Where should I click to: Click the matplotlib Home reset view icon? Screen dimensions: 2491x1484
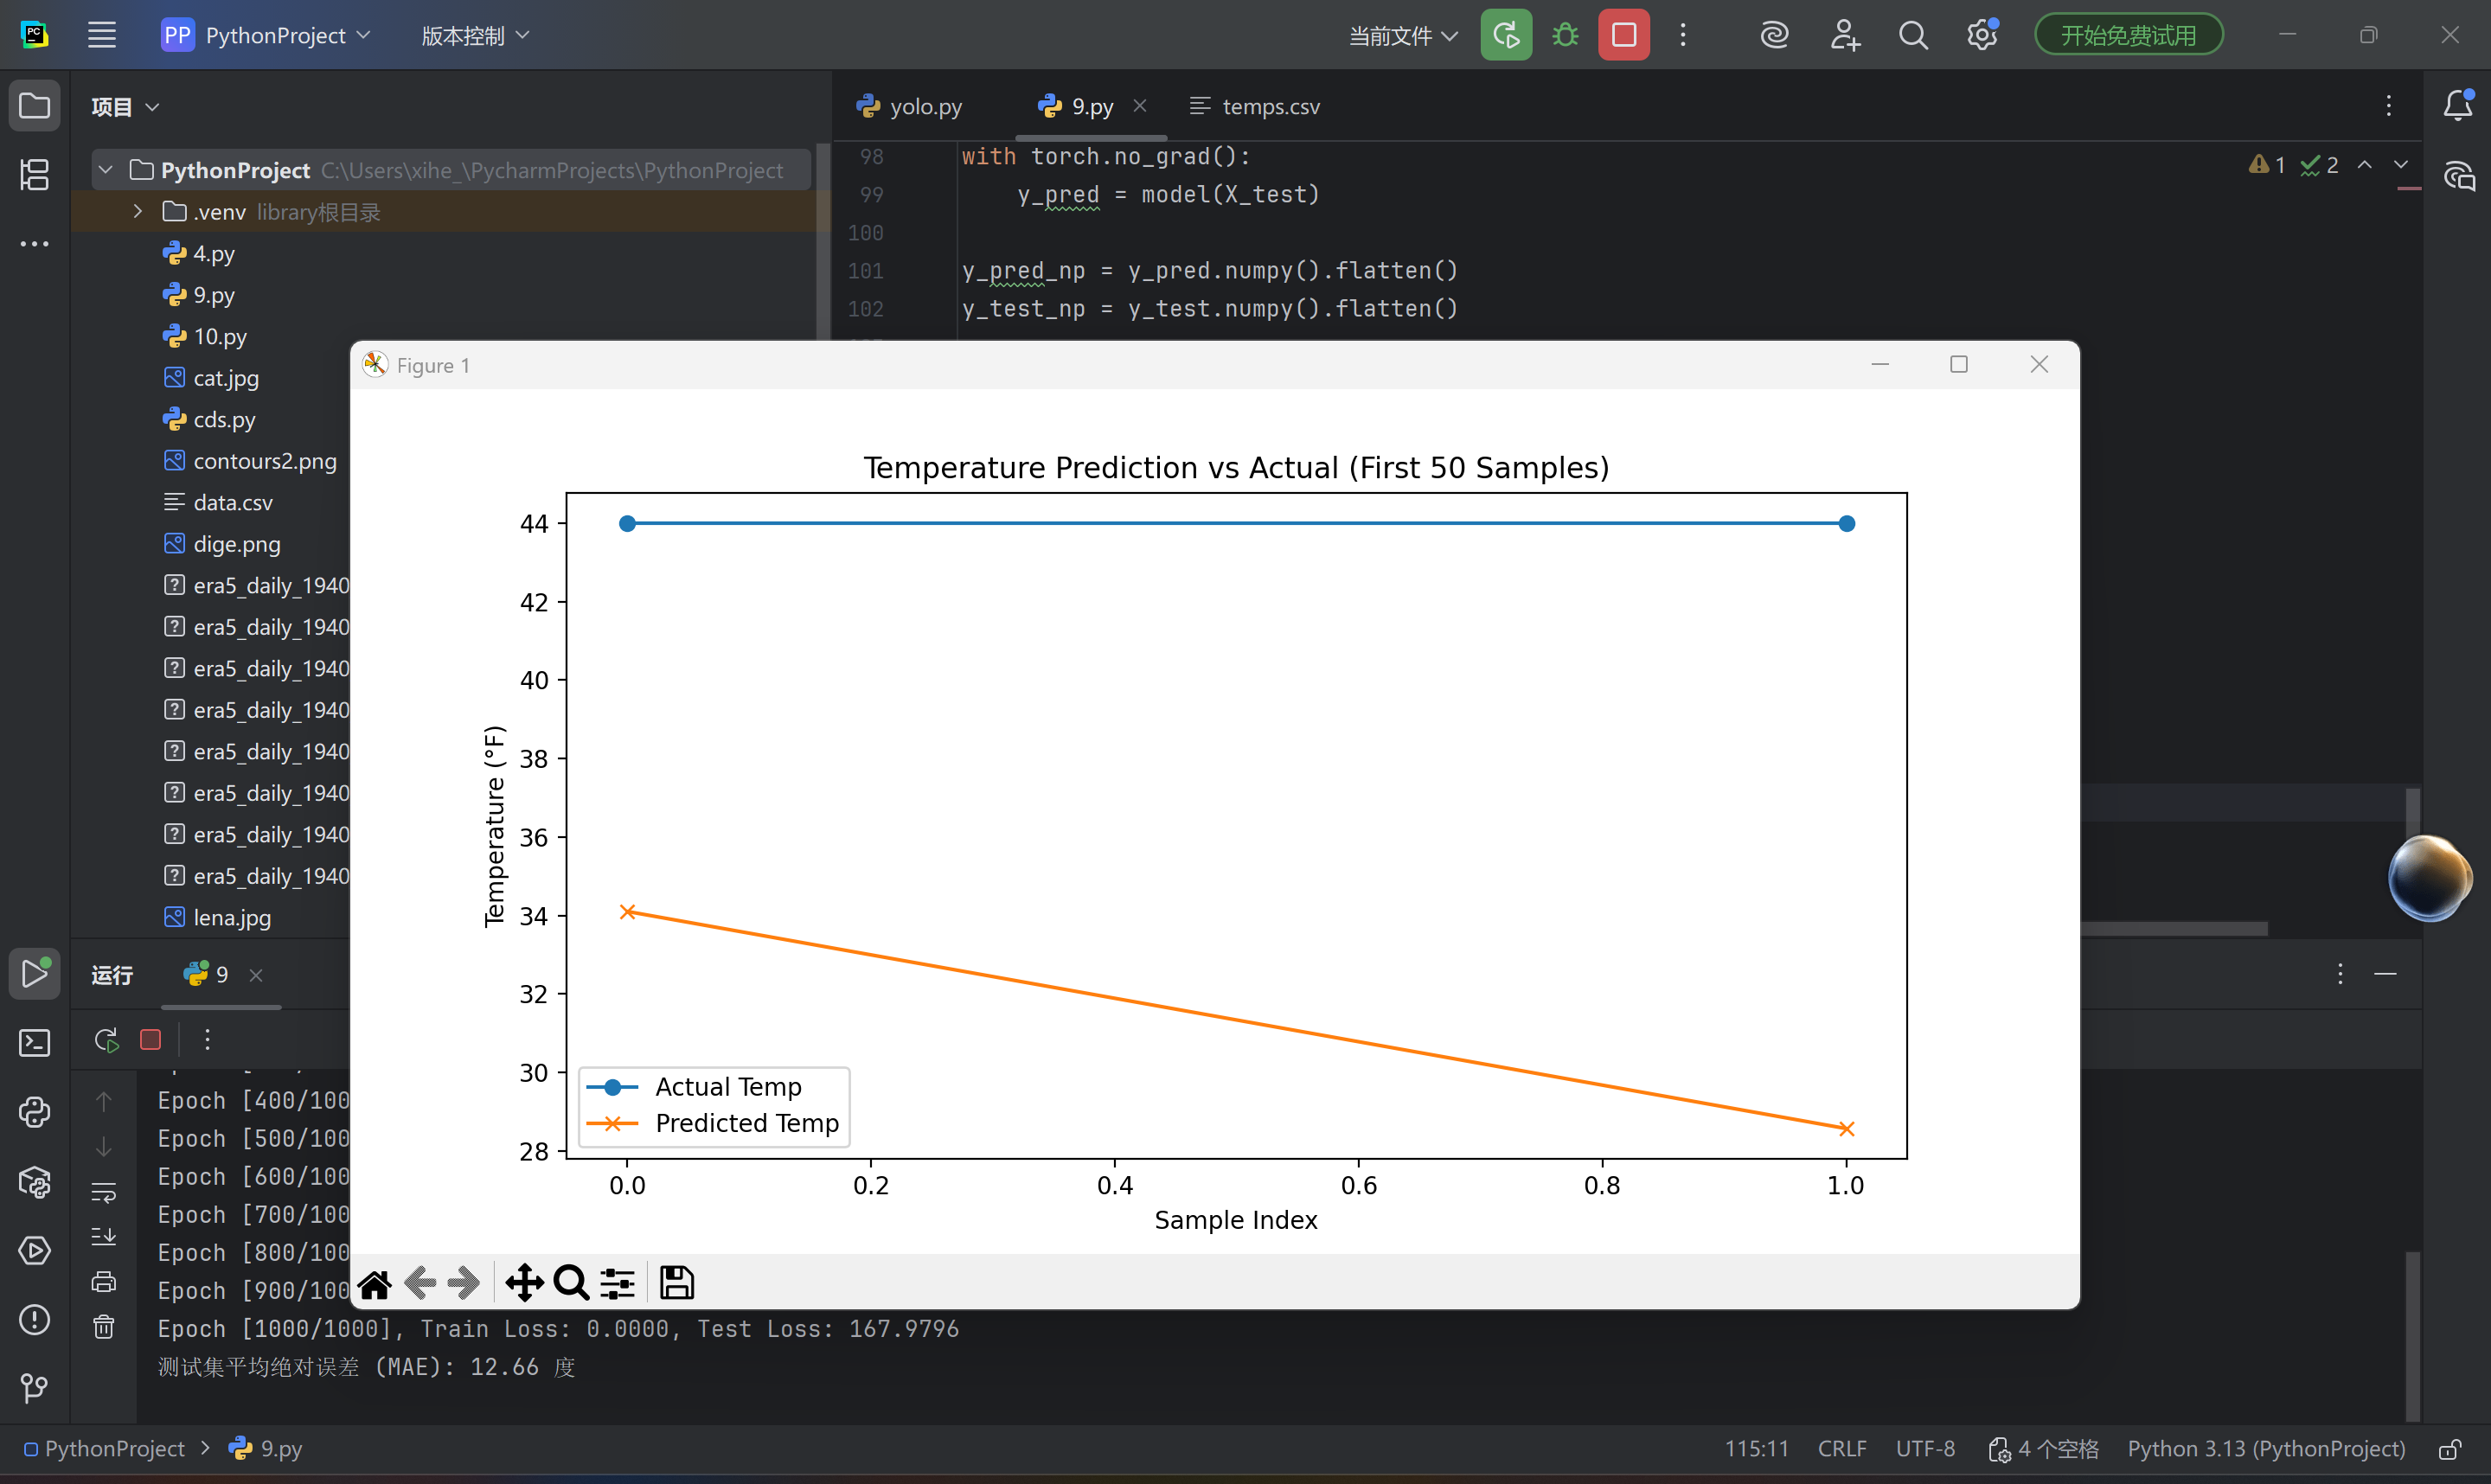point(375,1283)
